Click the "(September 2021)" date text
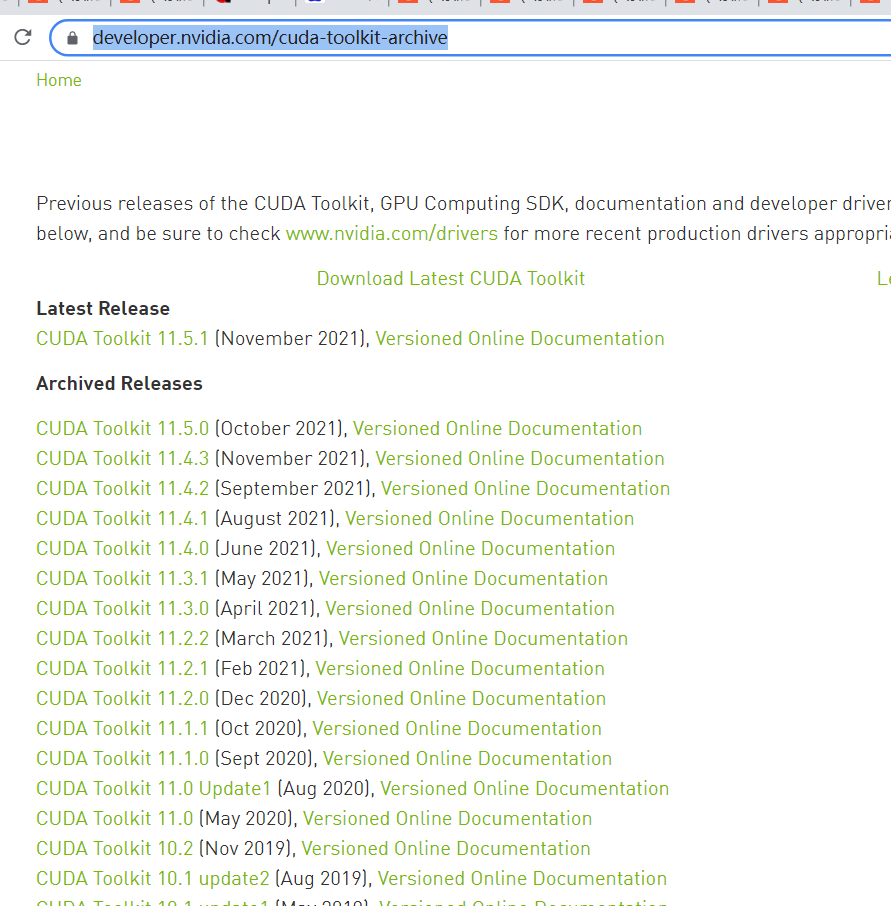891x906 pixels. point(292,489)
